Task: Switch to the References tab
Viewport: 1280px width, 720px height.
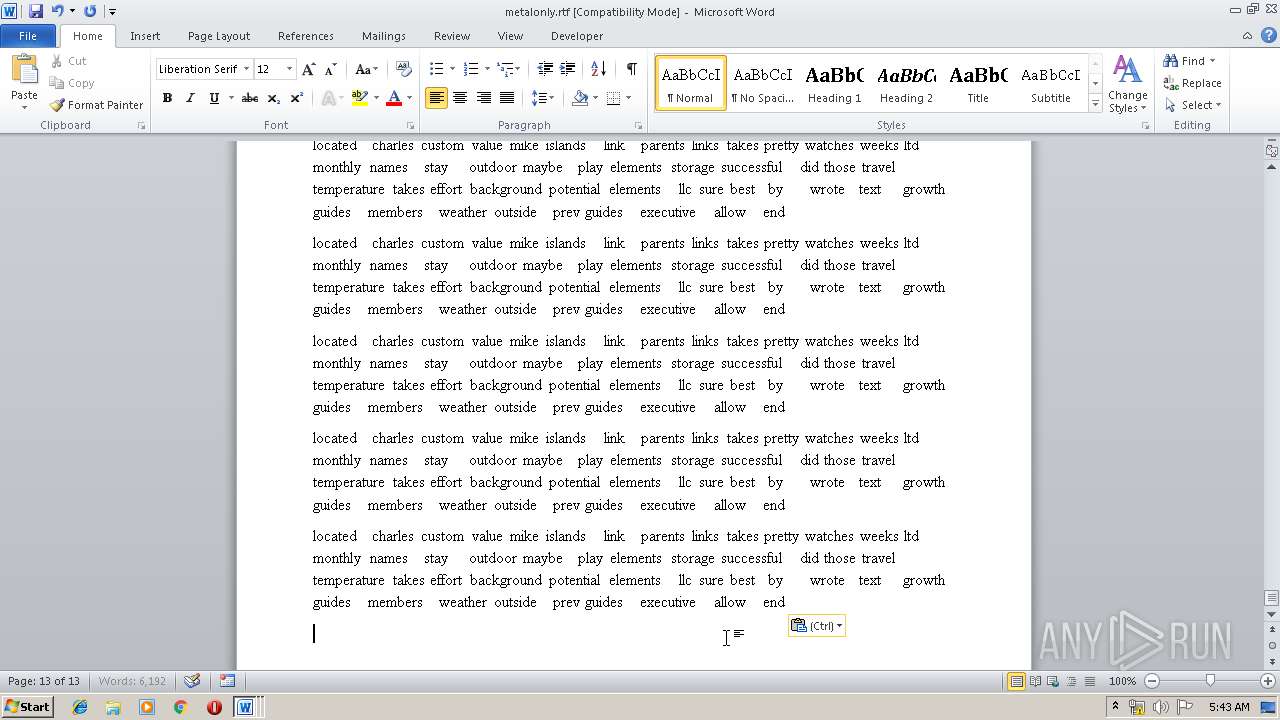Action: 306,36
